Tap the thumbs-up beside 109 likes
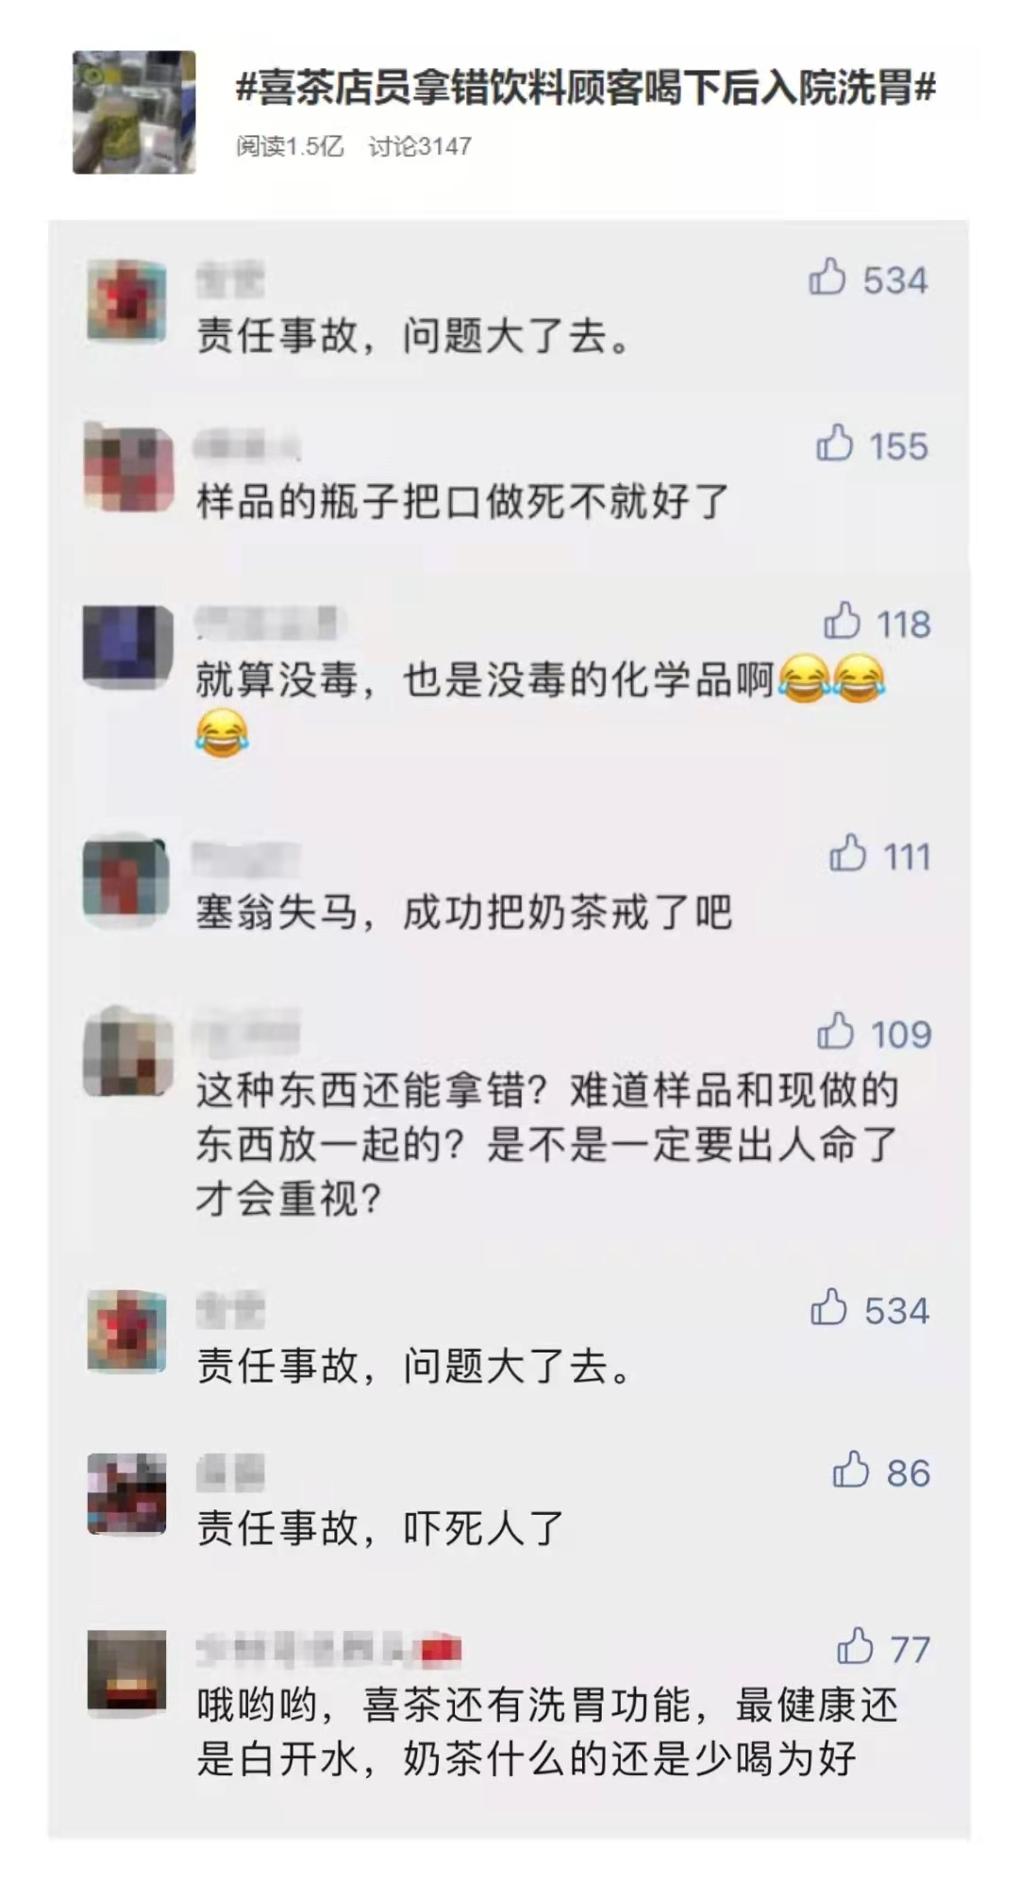The height and width of the screenshot is (1882, 1019). pos(835,1031)
